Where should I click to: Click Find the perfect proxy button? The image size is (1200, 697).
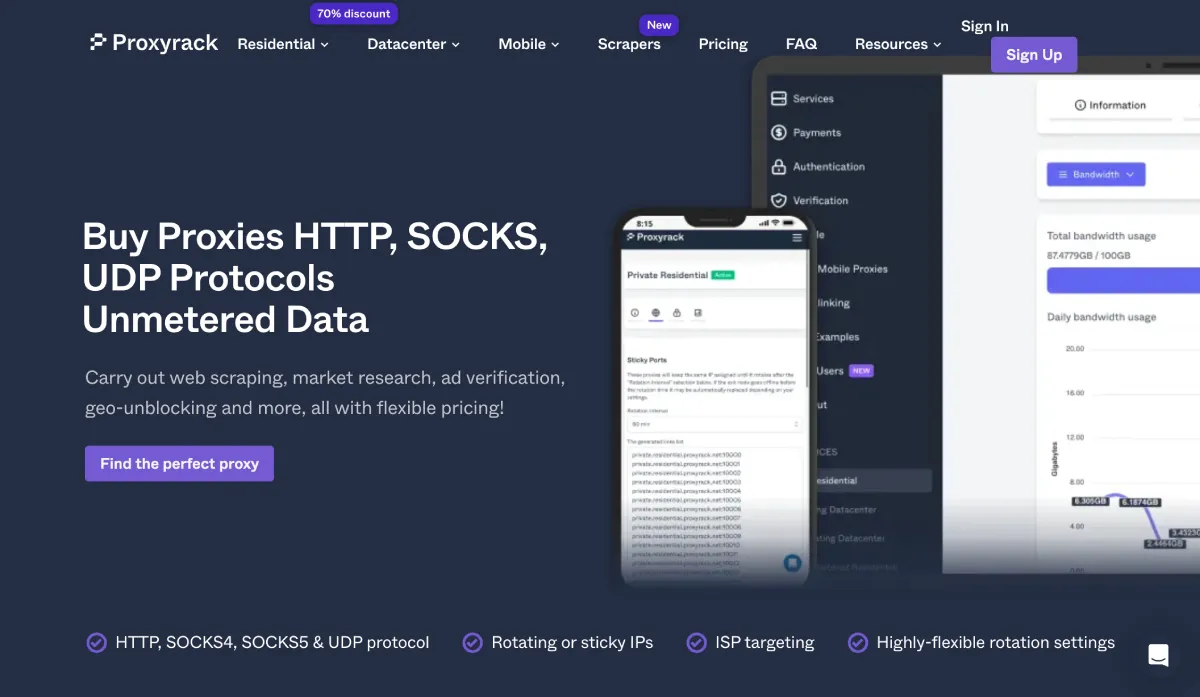click(179, 464)
